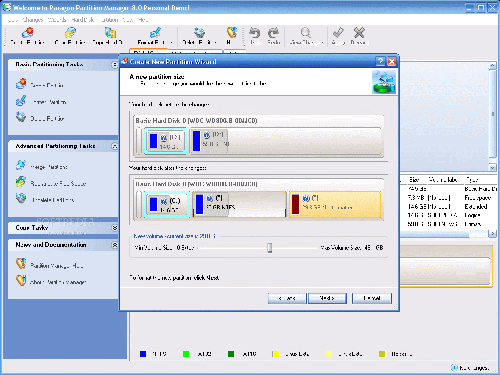Open the dropdown arrow beside Format Partition in the toolbar
Image resolution: width=500 pixels, height=375 pixels.
click(x=172, y=42)
